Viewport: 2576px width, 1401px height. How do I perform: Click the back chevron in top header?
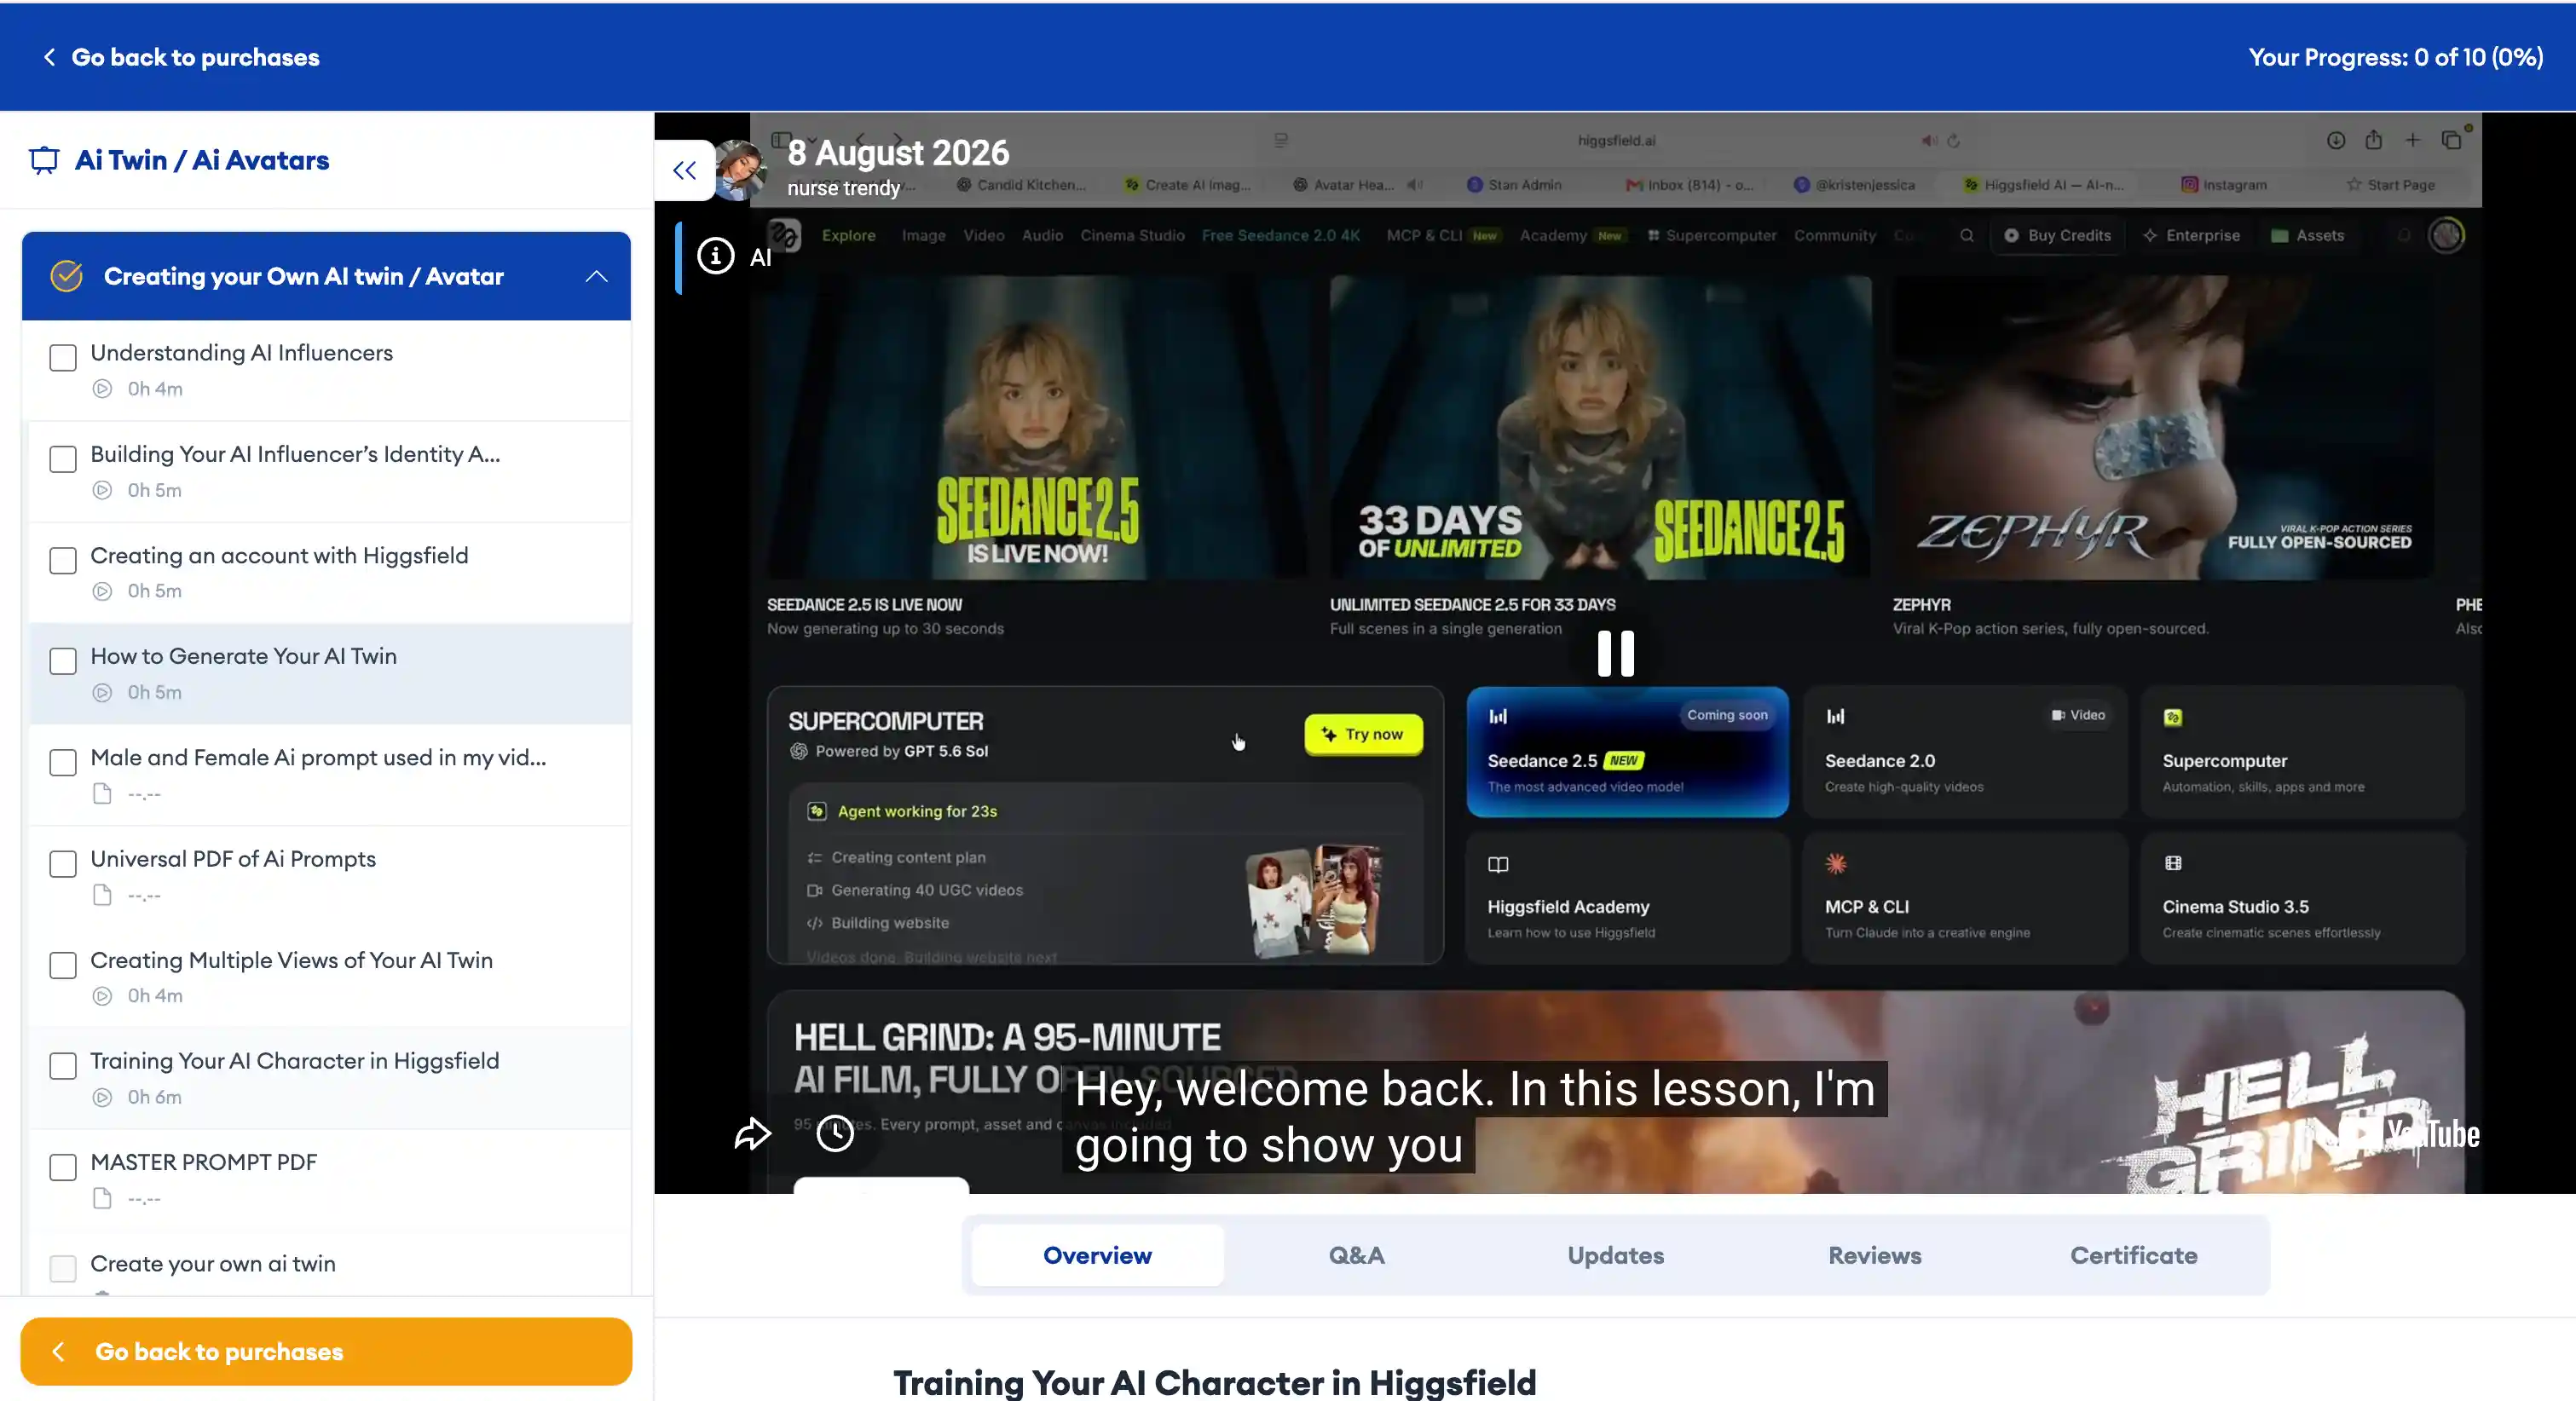coord(49,57)
